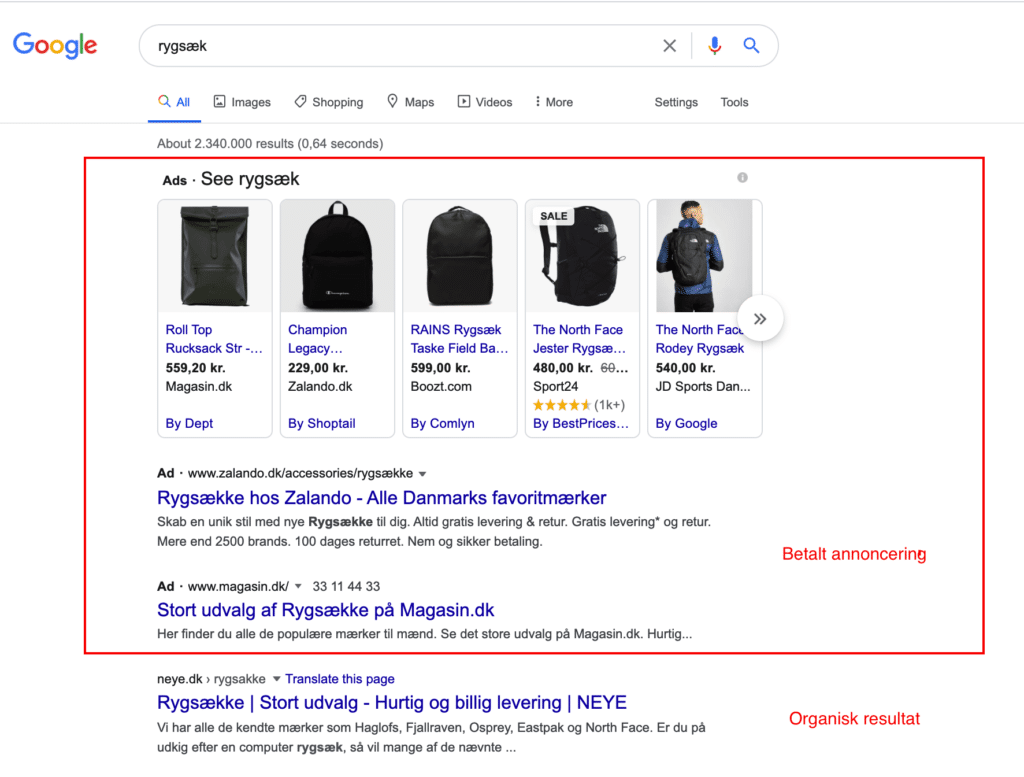Open Settings
The width and height of the screenshot is (1024, 777).
[676, 103]
